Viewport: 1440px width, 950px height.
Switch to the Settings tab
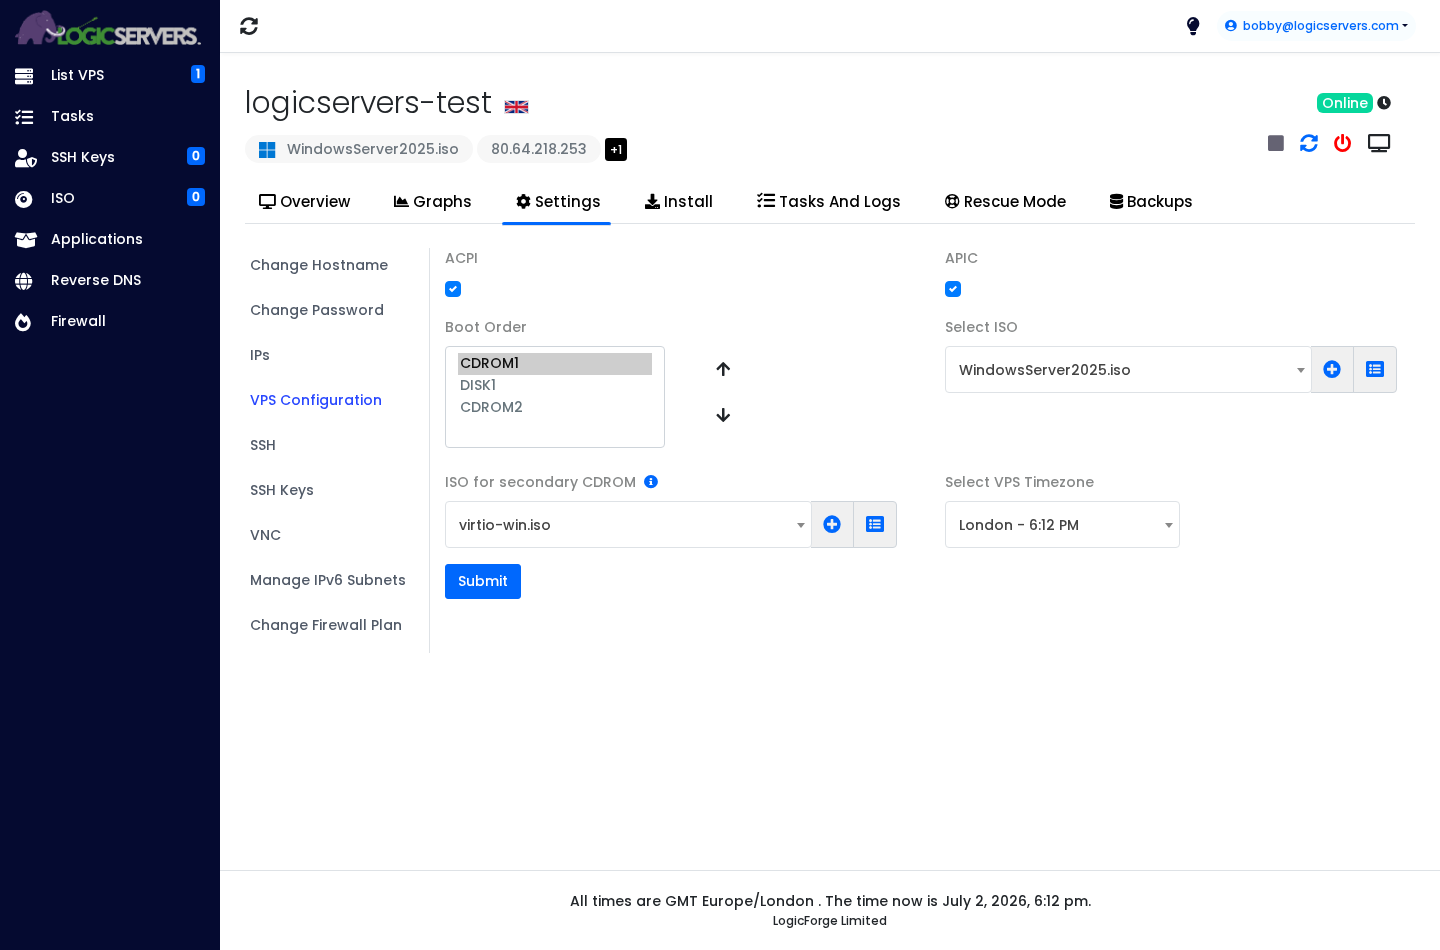558,202
